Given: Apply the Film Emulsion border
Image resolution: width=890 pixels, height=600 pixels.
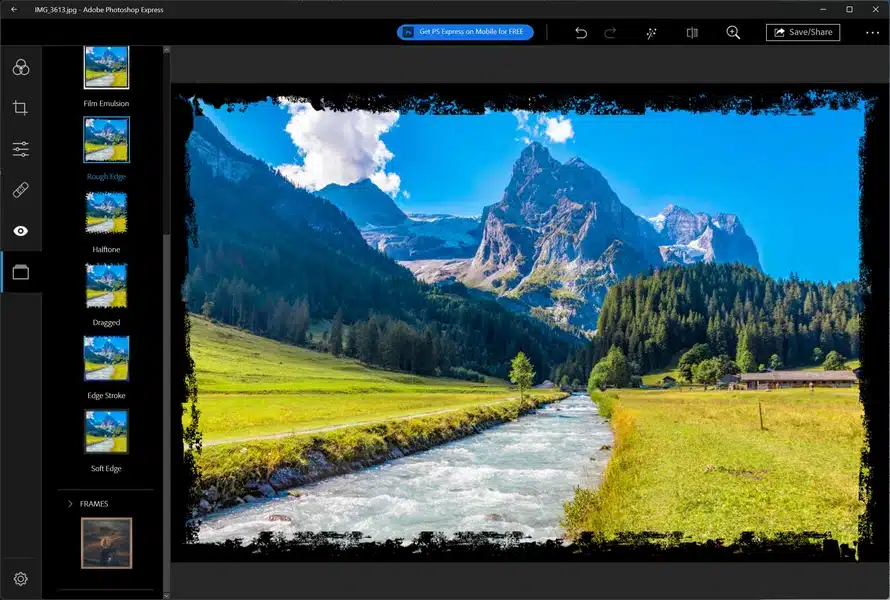Looking at the screenshot, I should coord(106,66).
